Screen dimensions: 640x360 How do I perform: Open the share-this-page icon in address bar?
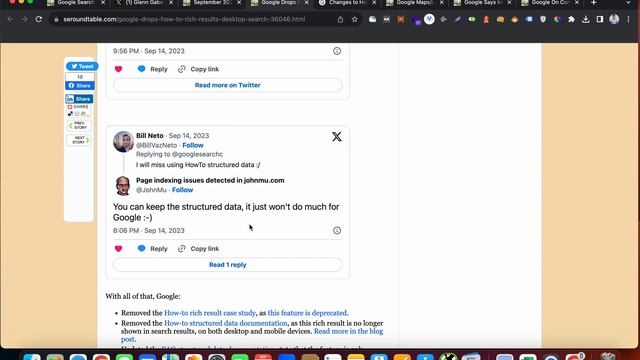pos(340,19)
